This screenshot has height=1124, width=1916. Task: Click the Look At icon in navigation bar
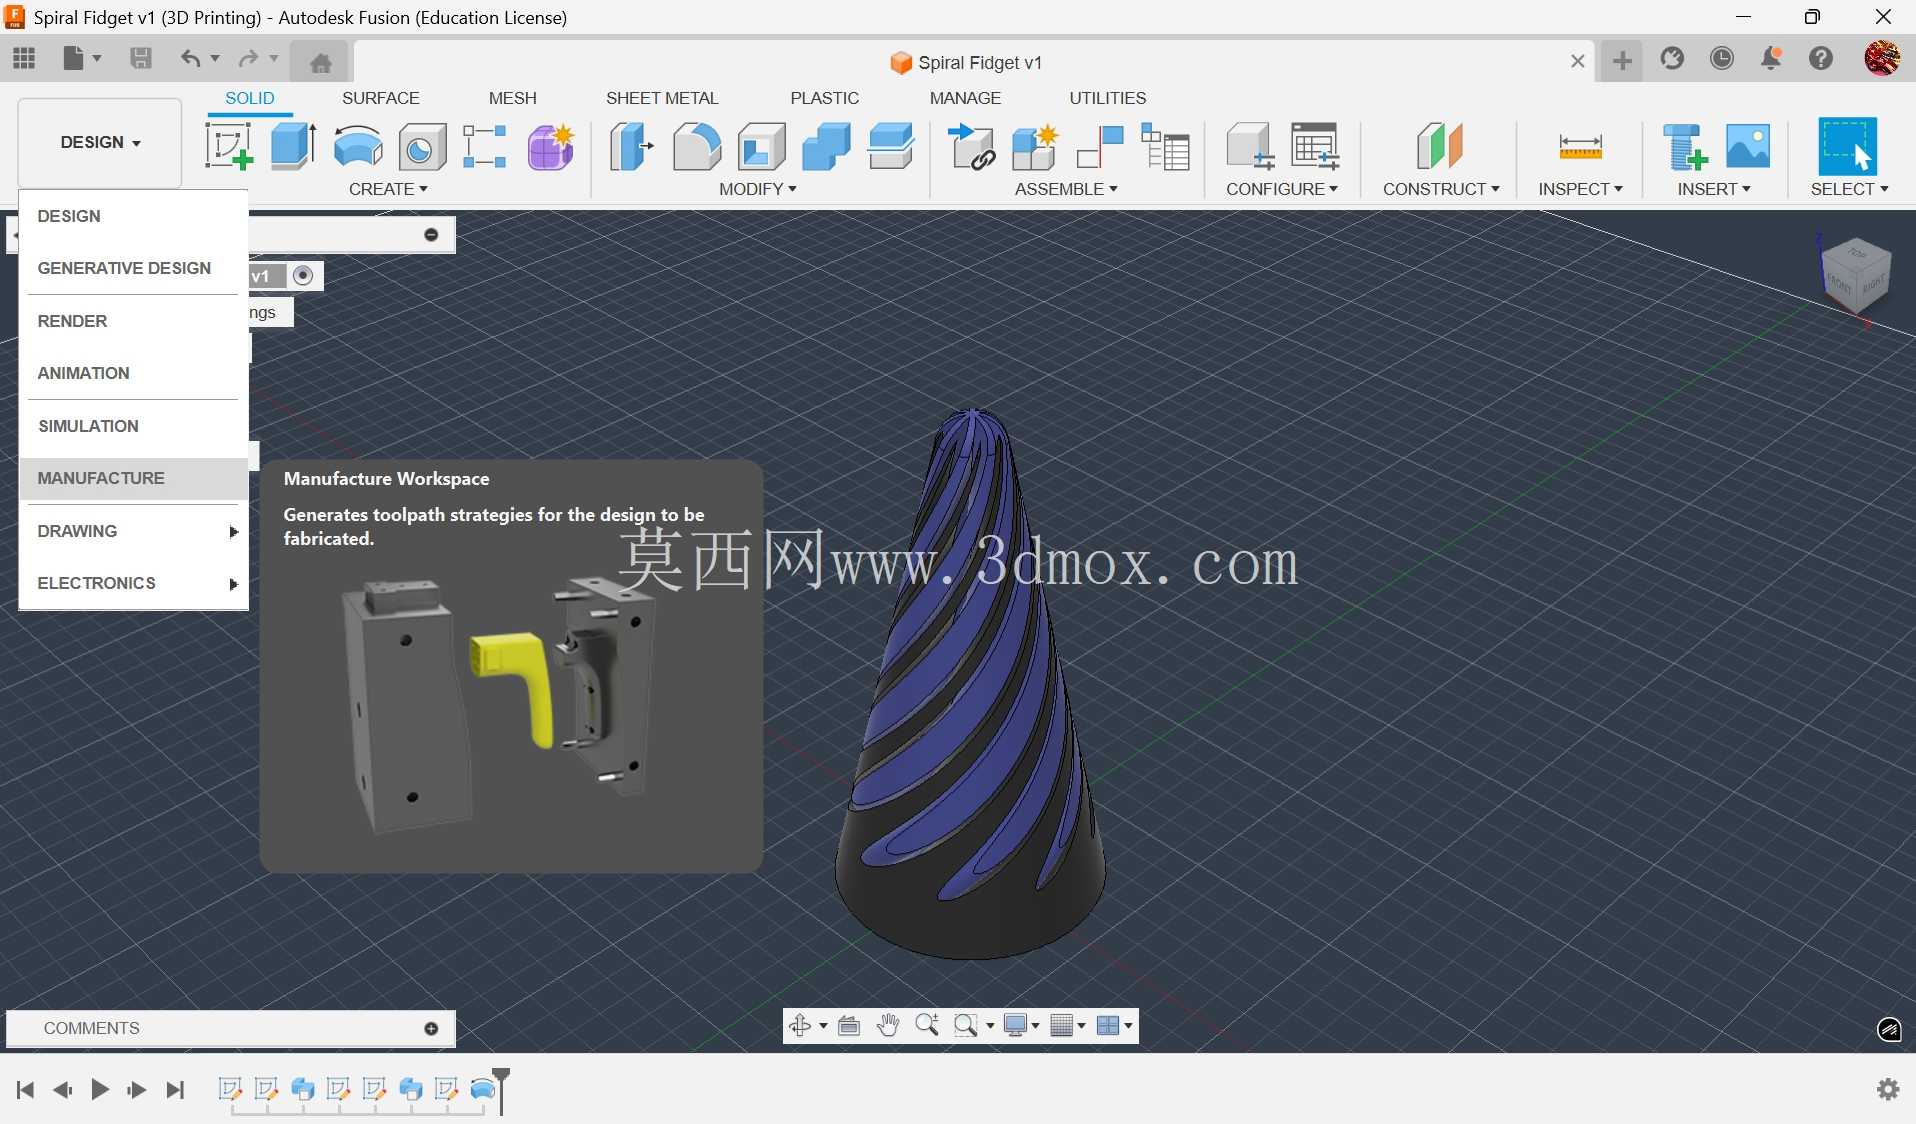tap(849, 1025)
